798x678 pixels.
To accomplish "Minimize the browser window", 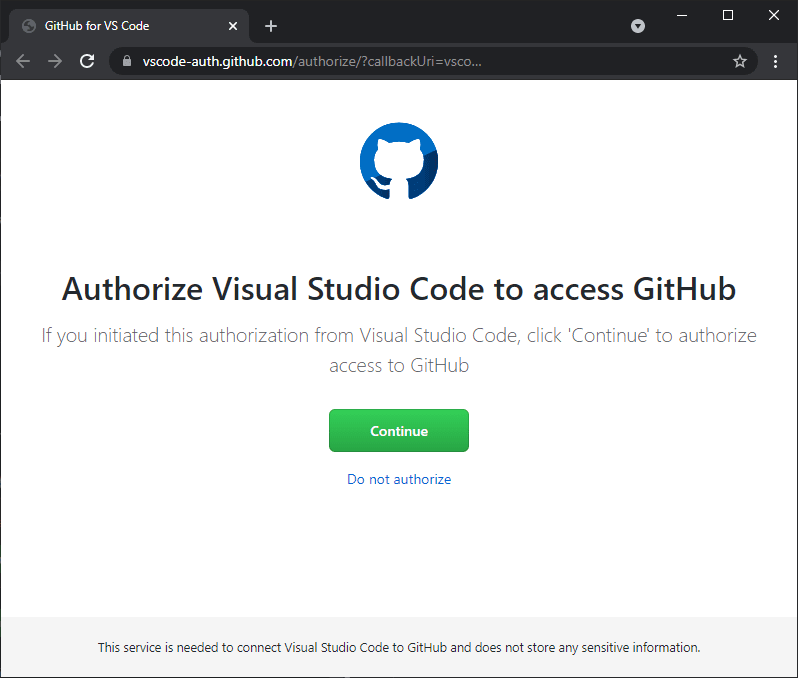I will click(x=682, y=15).
